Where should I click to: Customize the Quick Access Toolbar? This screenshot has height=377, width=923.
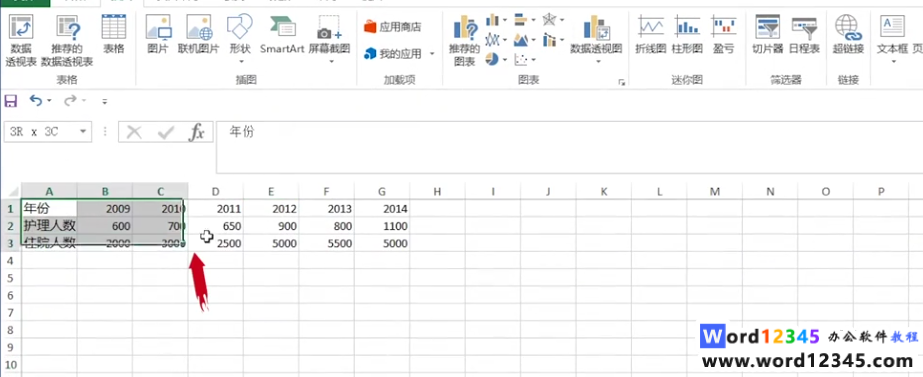(x=105, y=101)
